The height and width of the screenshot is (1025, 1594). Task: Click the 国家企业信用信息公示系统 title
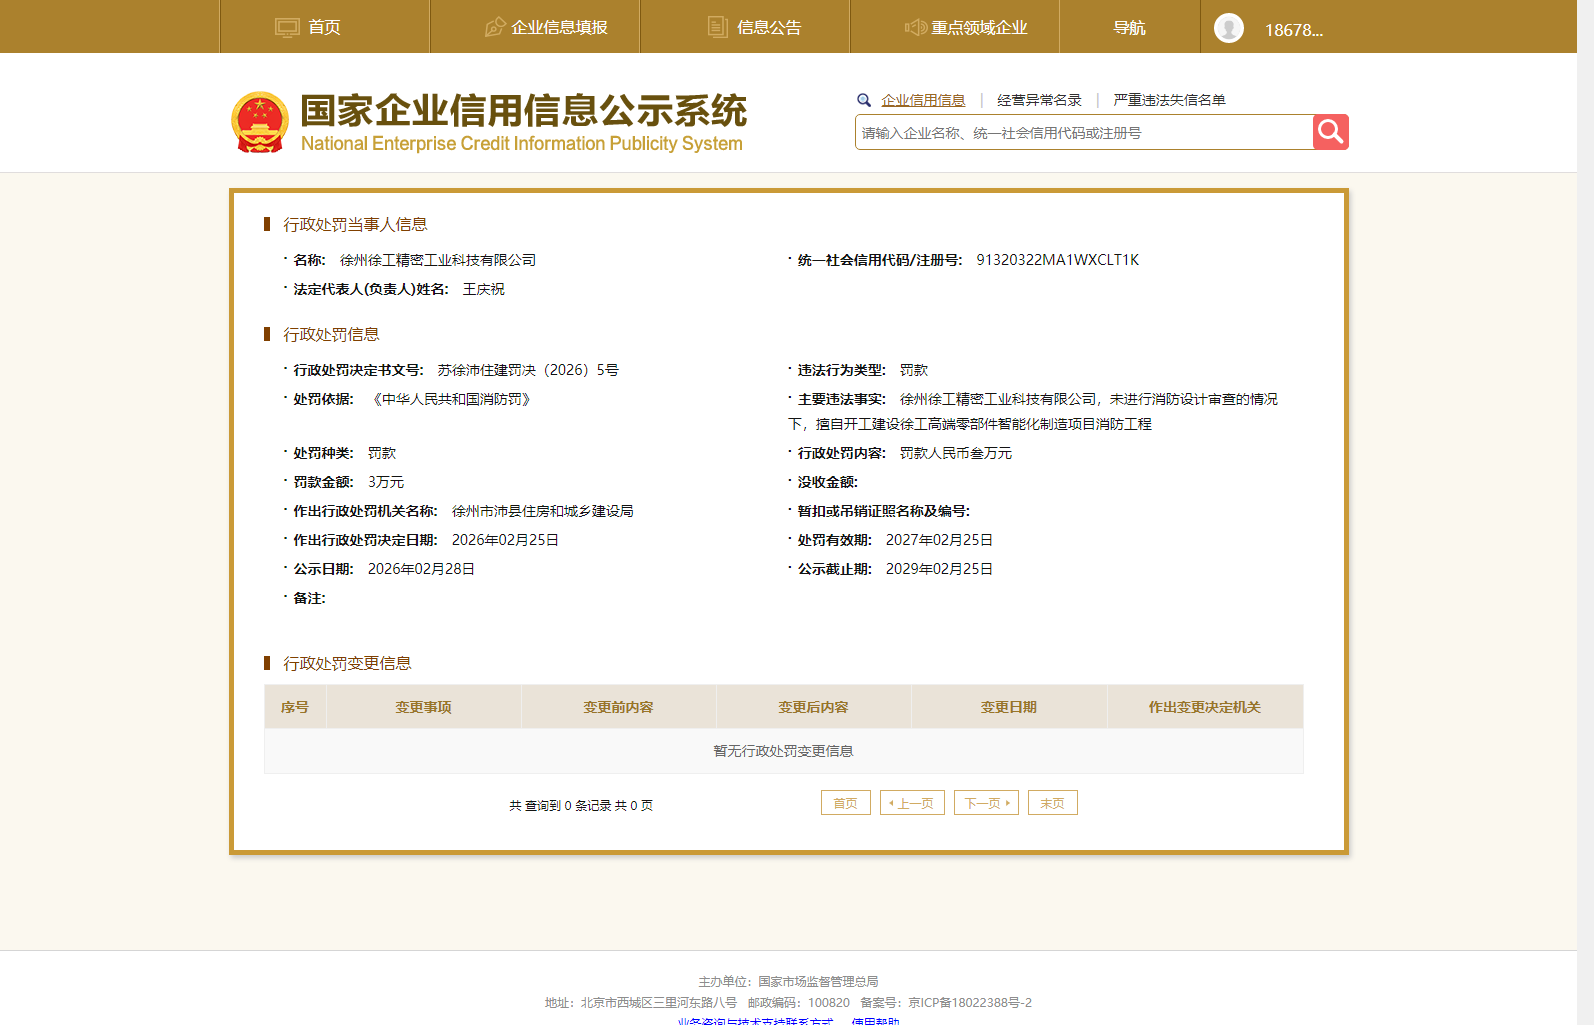tap(523, 111)
